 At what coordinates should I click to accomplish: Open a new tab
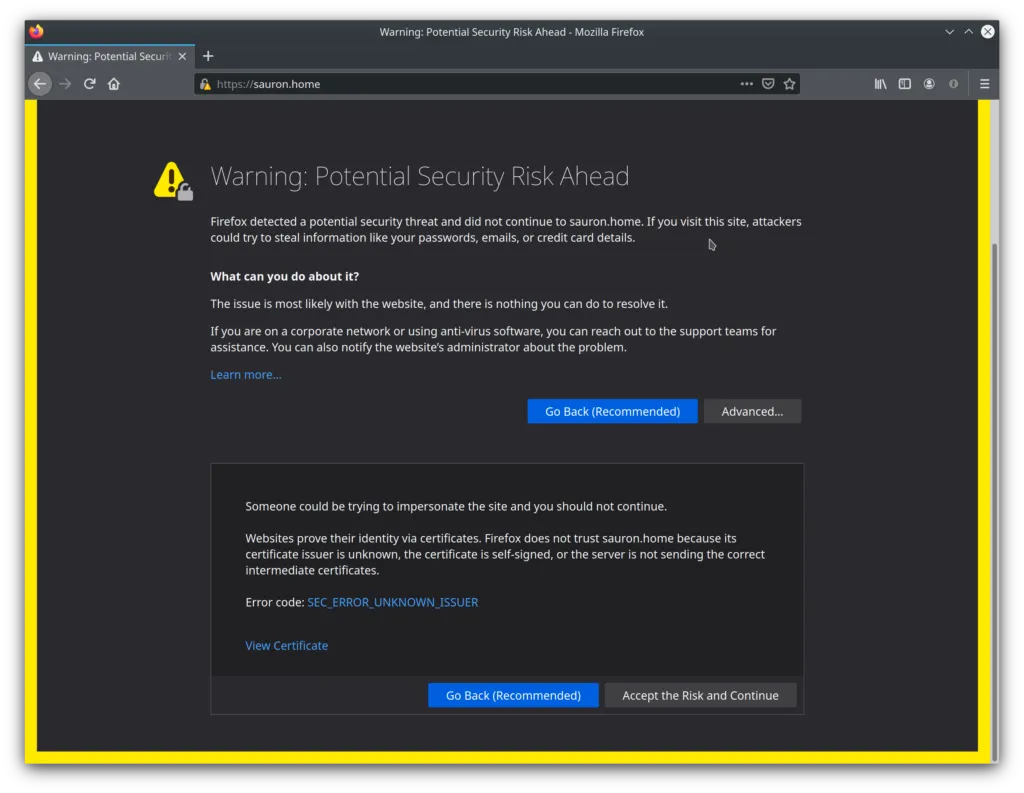pyautogui.click(x=208, y=56)
